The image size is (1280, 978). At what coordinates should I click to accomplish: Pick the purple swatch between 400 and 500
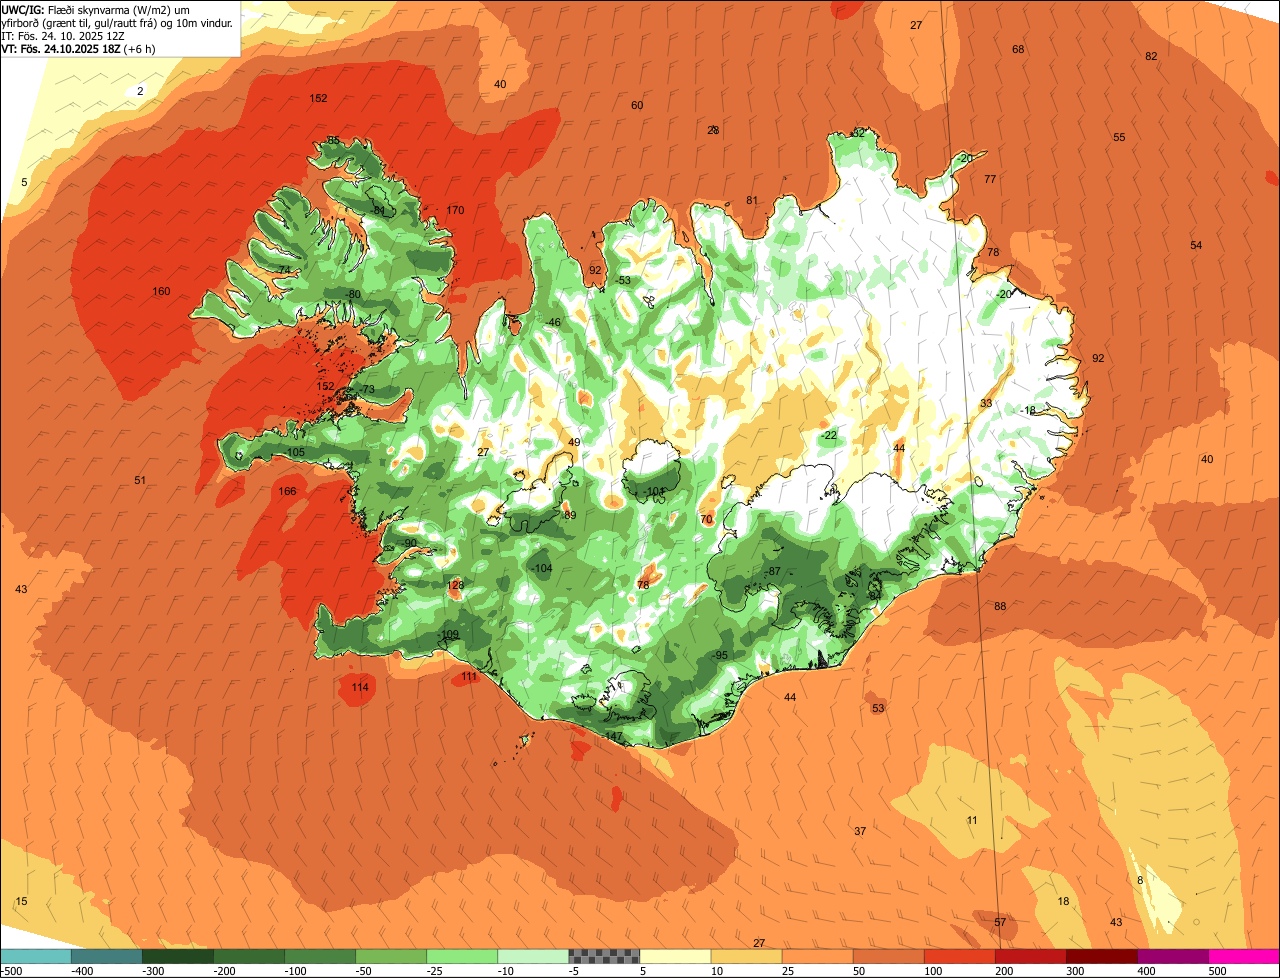click(x=1171, y=956)
